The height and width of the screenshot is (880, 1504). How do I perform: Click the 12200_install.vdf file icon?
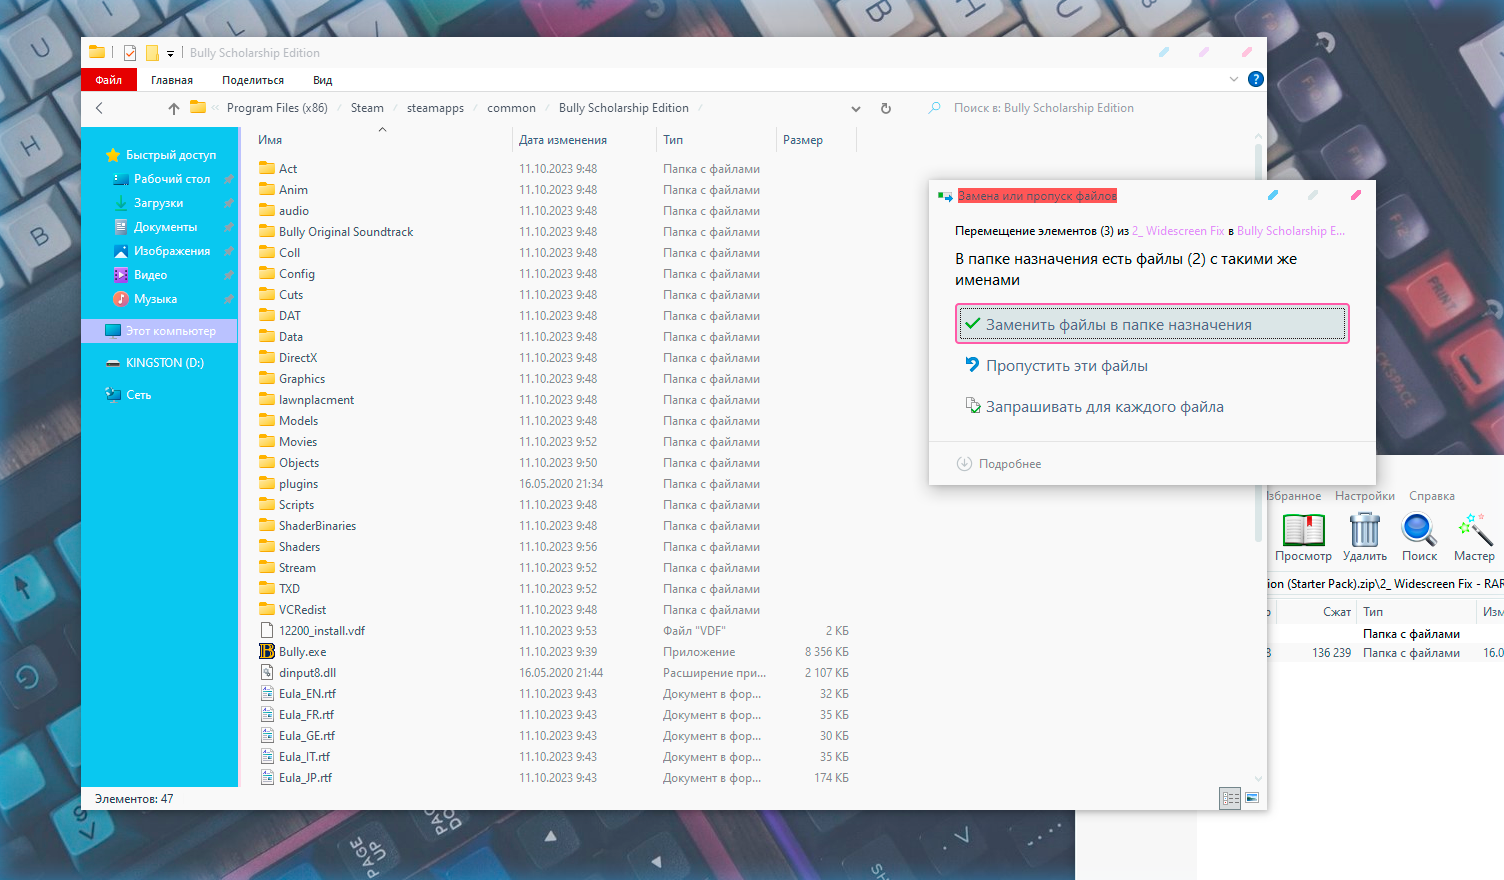click(x=267, y=631)
